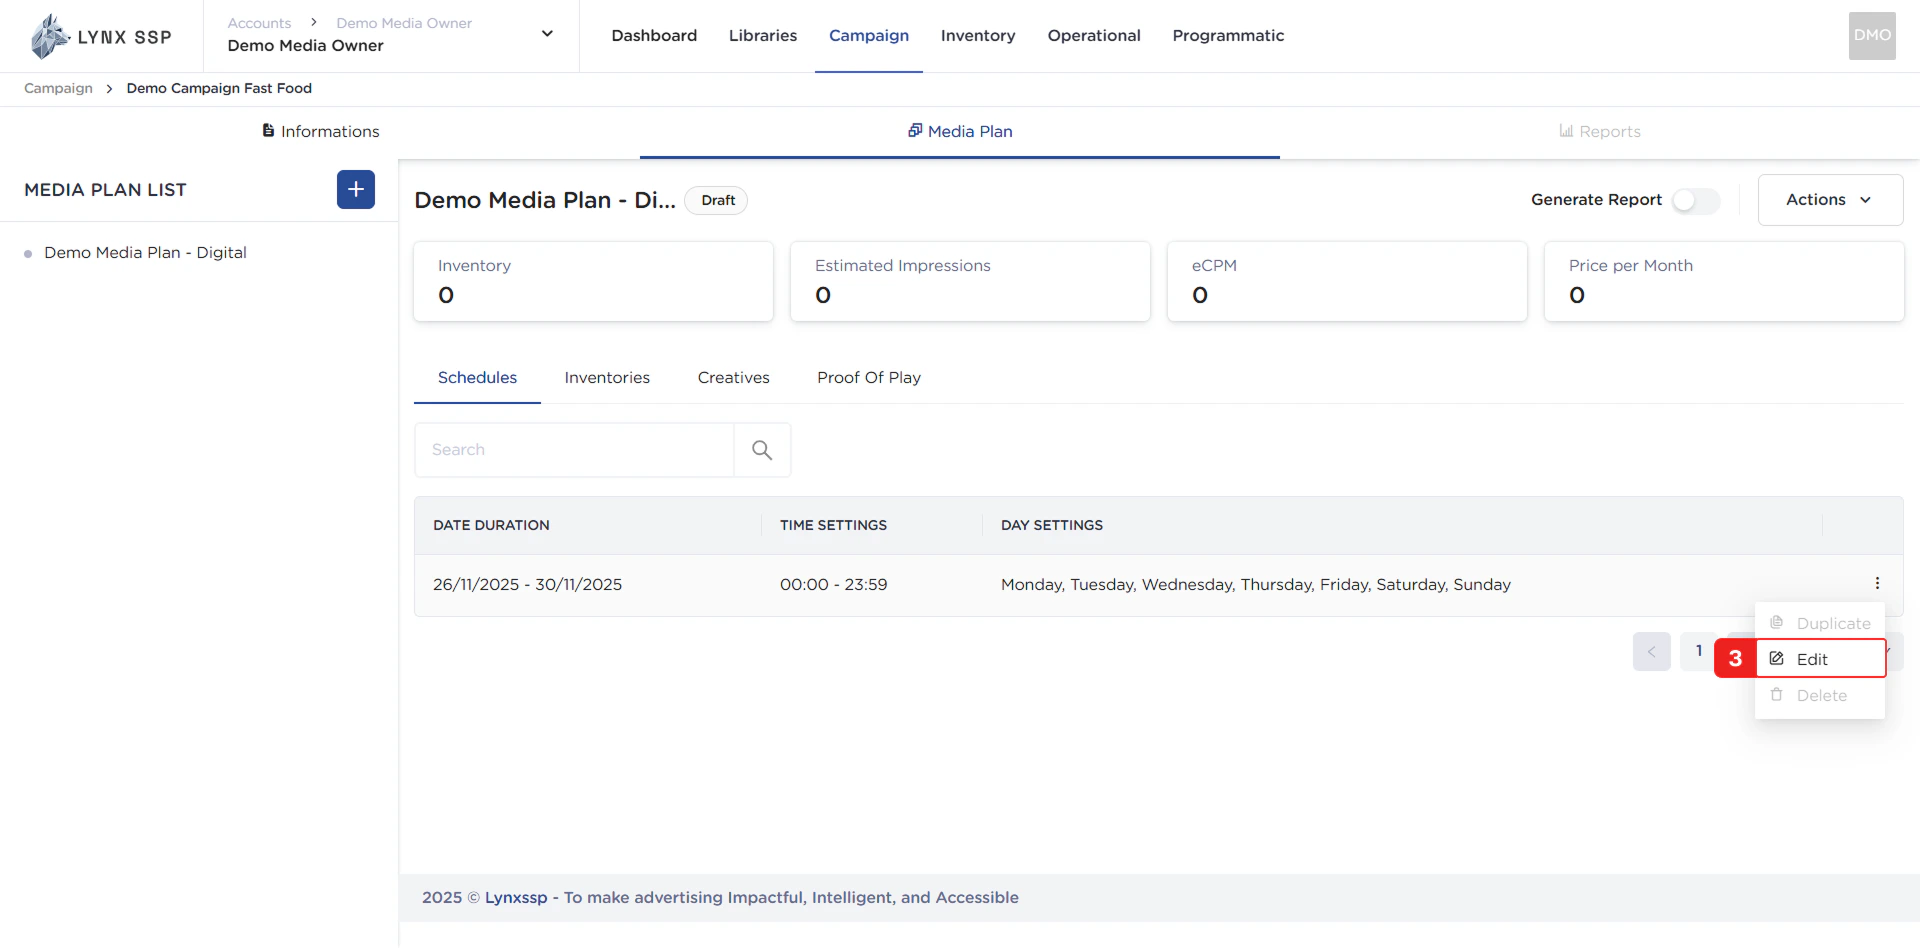Click into the Search input field
Image resolution: width=1920 pixels, height=948 pixels.
[x=574, y=450]
